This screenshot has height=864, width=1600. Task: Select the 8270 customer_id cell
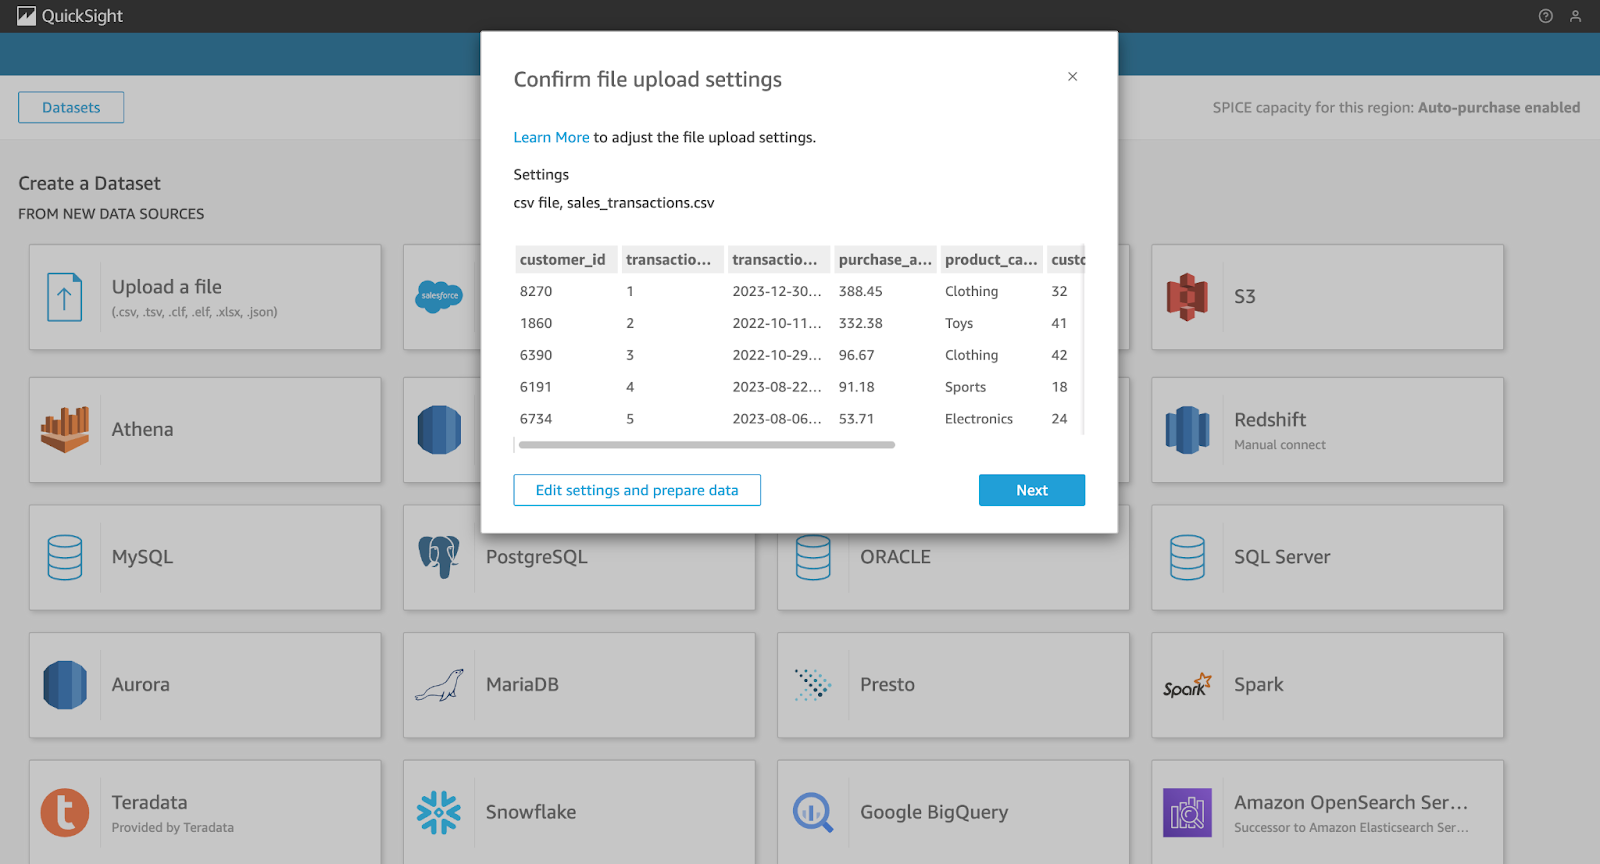536,292
